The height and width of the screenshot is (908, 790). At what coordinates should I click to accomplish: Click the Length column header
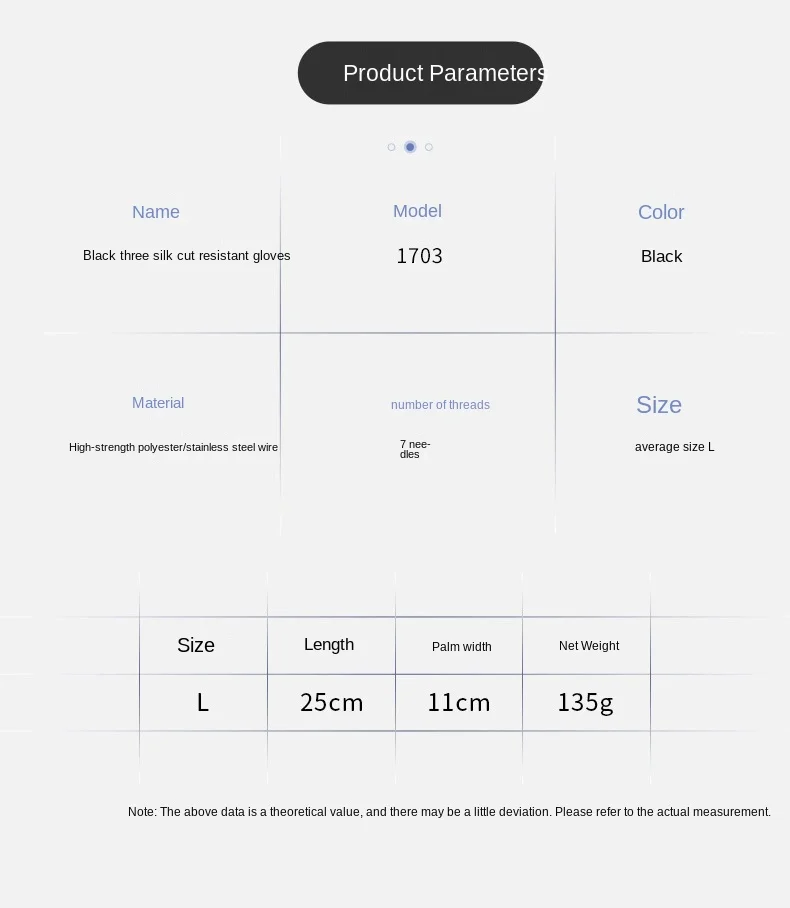tap(329, 645)
